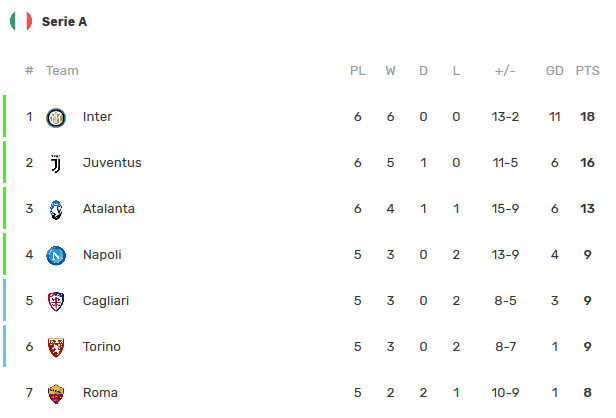Click the Atalanta club crest
Screen dimensions: 616x418
(56, 209)
